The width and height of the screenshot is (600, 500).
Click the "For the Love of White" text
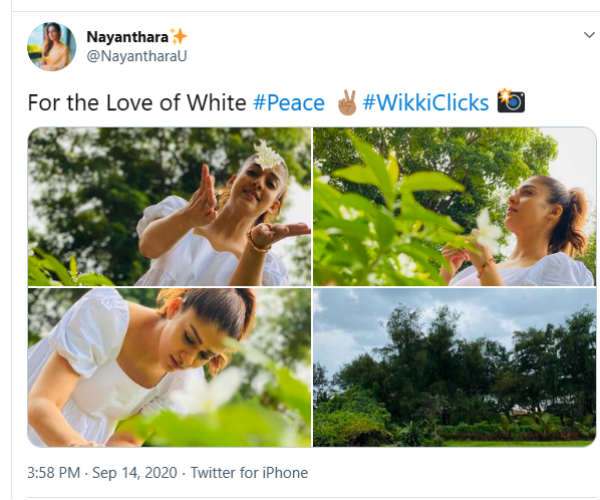[136, 103]
